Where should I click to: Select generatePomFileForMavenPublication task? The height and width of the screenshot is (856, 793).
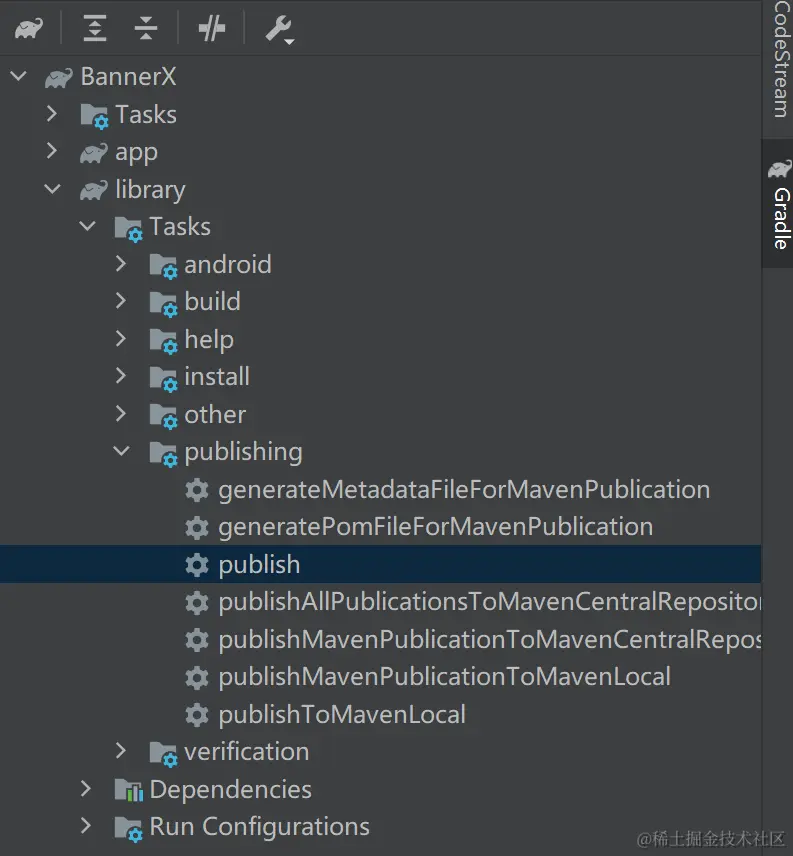(435, 527)
